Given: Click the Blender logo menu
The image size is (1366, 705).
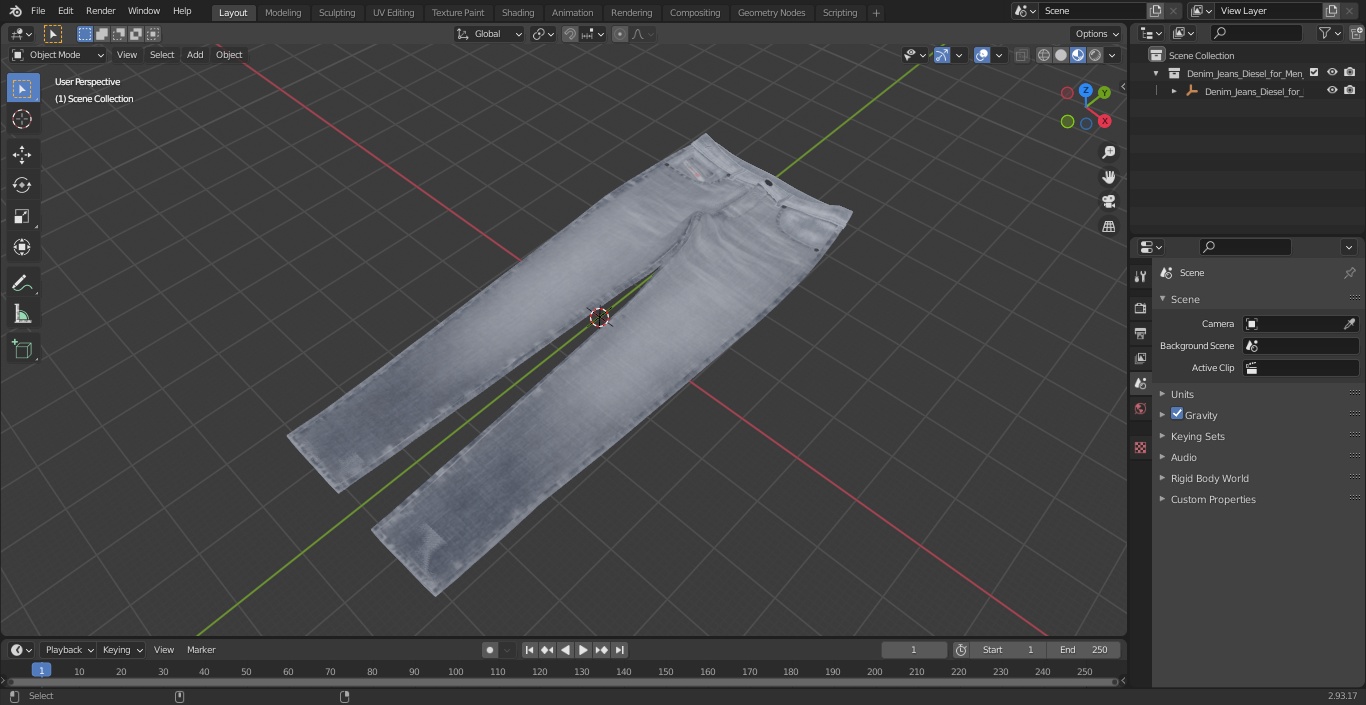Looking at the screenshot, I should click(x=15, y=11).
